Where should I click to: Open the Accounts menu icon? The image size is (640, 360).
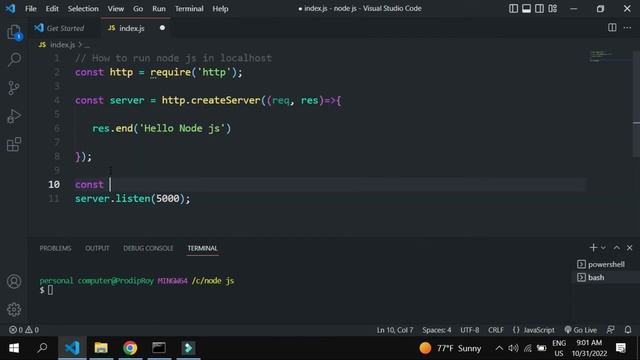(x=14, y=282)
